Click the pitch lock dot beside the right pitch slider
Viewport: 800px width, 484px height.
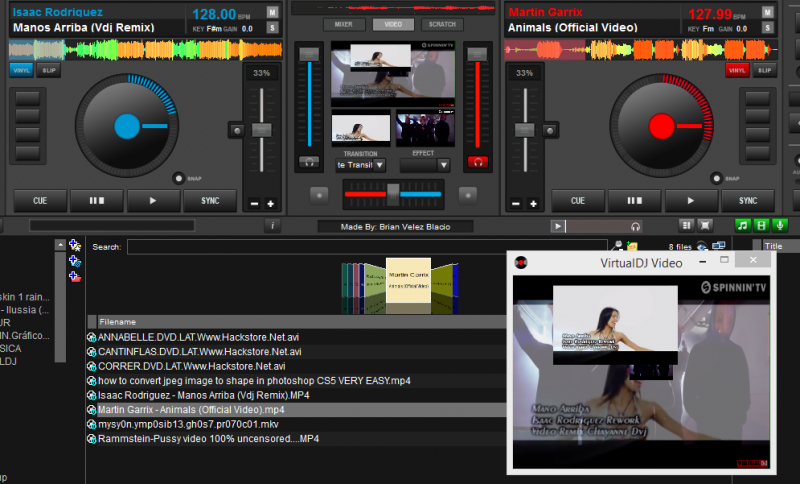tap(549, 131)
